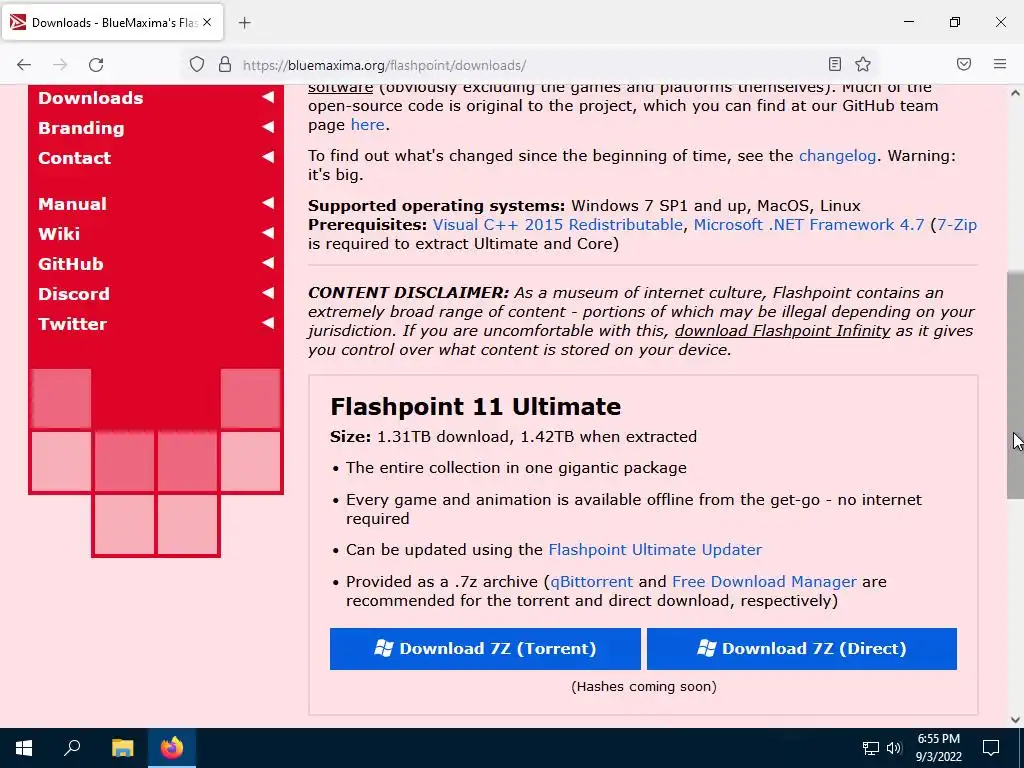The width and height of the screenshot is (1024, 768).
Task: Click the arrow beside Discord
Action: (268, 293)
